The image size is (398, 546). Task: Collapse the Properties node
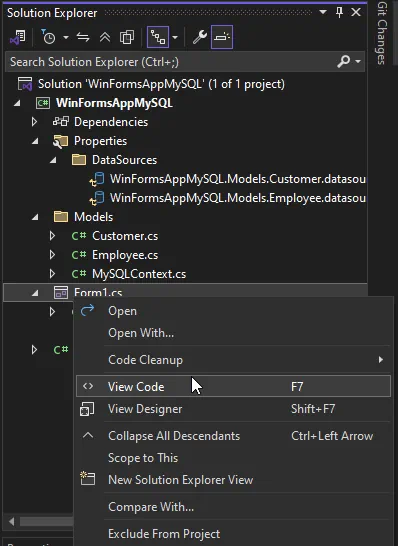35,141
